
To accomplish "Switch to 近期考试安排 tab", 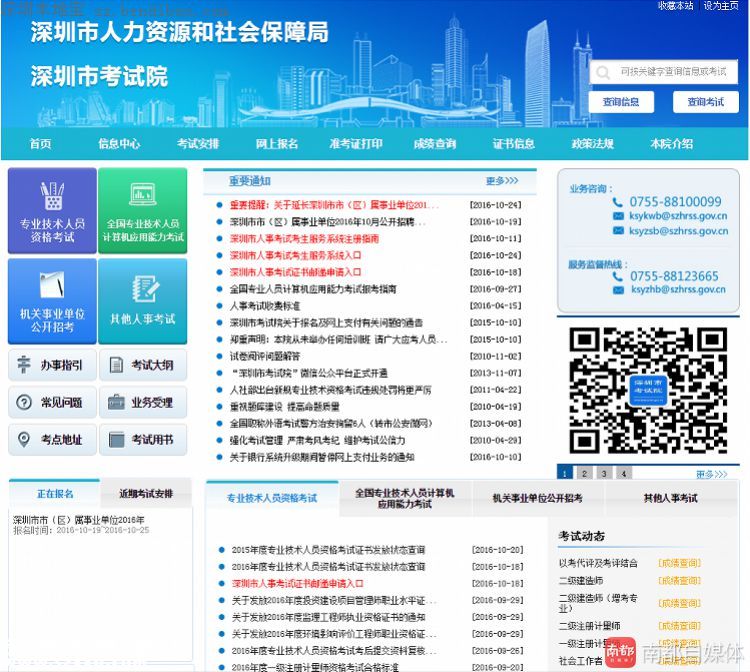I will tap(146, 494).
